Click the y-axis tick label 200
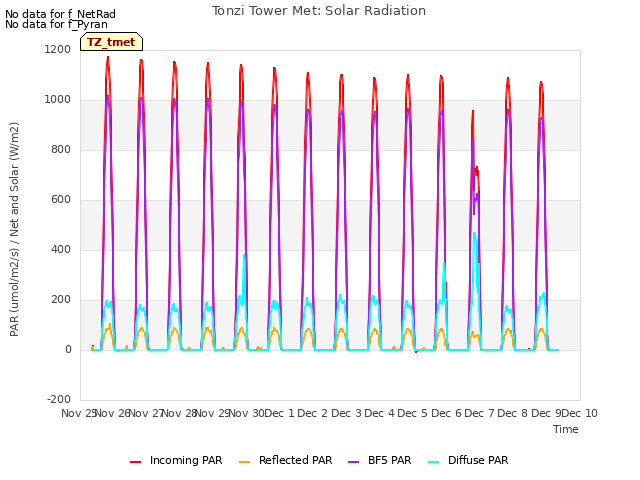The image size is (640, 480). tap(61, 300)
